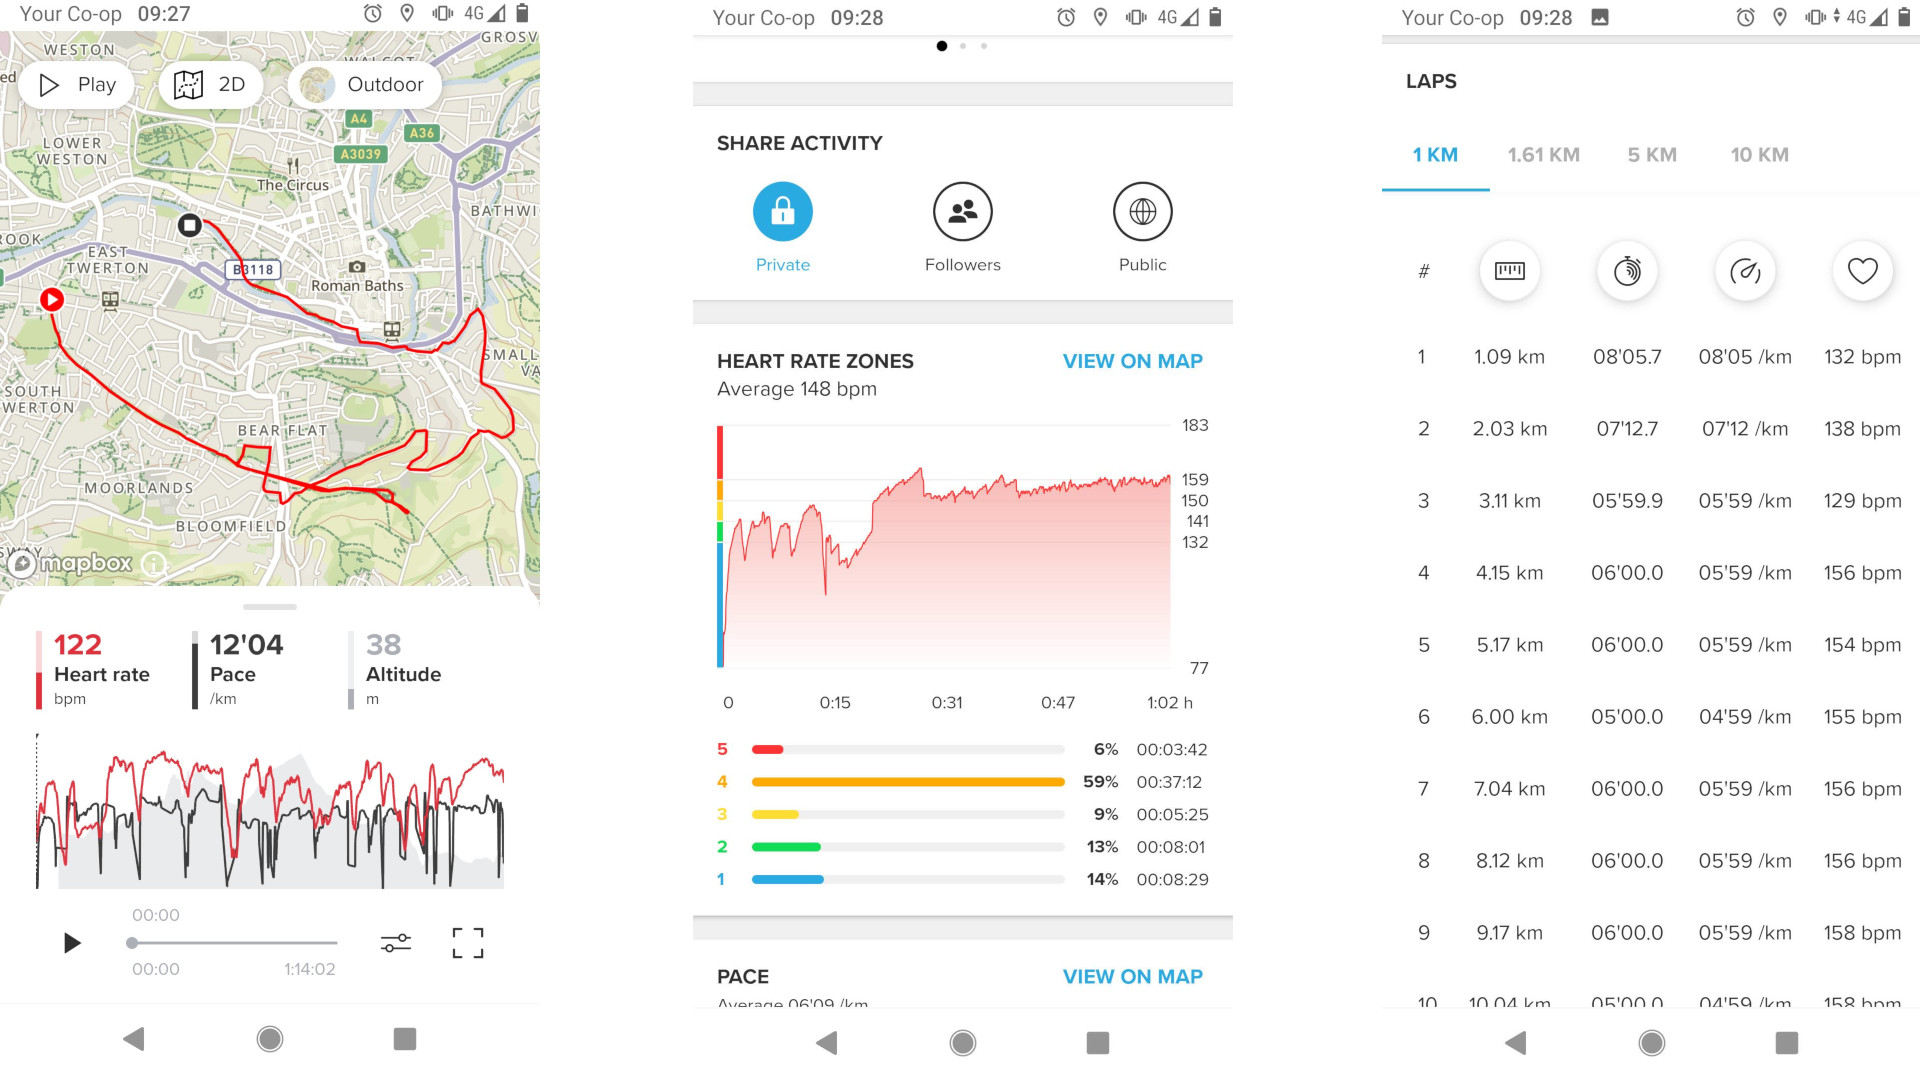The image size is (1920, 1080).
Task: Select the 1.61 KM laps tab
Action: (1543, 154)
